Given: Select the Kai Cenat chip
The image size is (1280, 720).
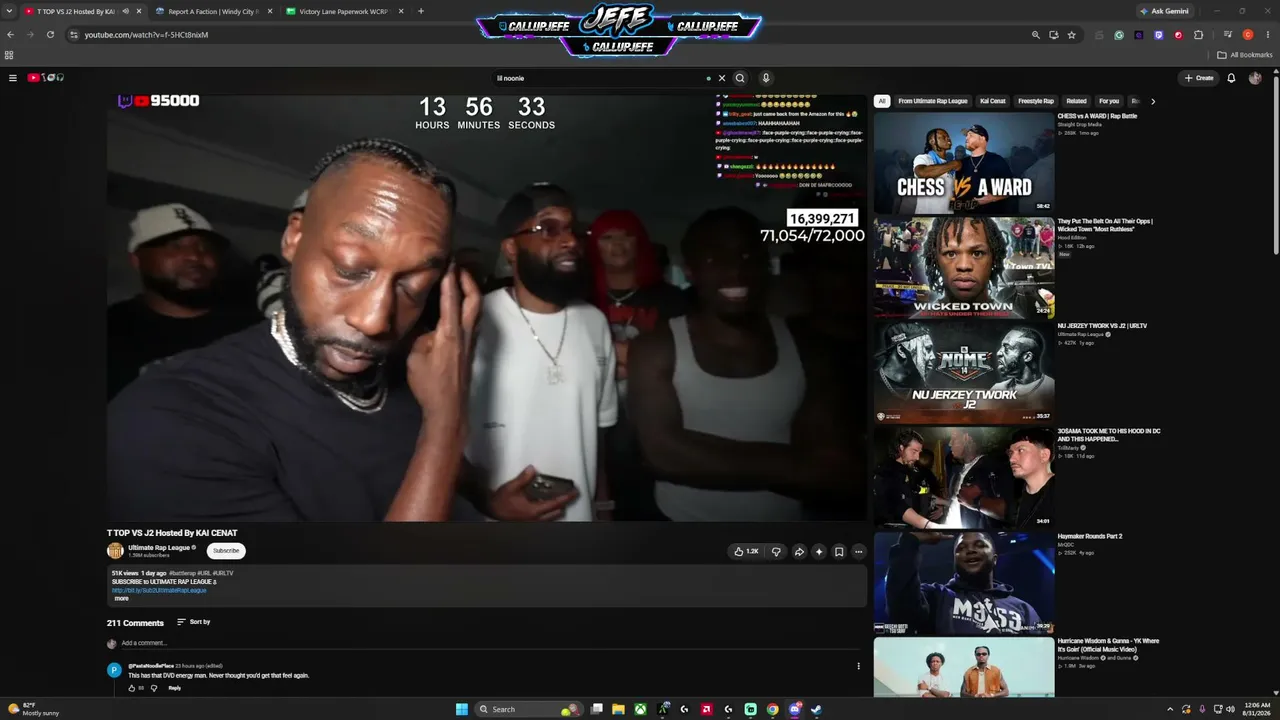Looking at the screenshot, I should (x=993, y=101).
